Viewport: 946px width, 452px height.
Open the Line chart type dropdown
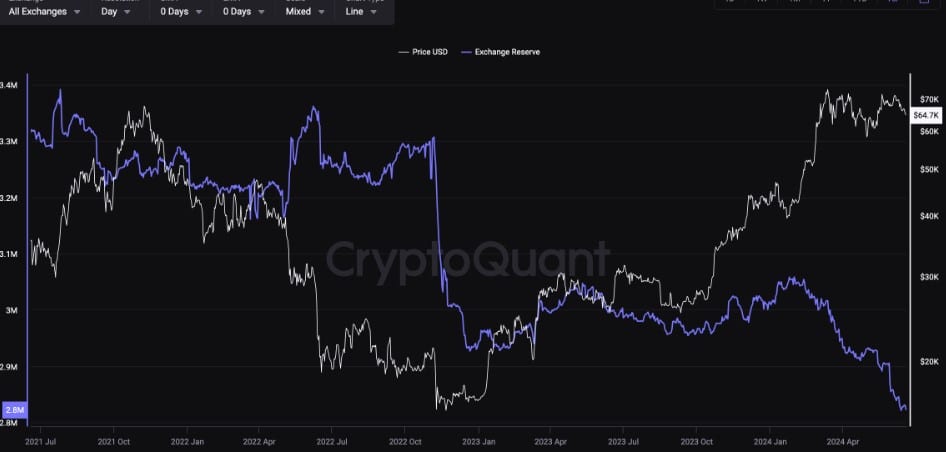[x=364, y=11]
